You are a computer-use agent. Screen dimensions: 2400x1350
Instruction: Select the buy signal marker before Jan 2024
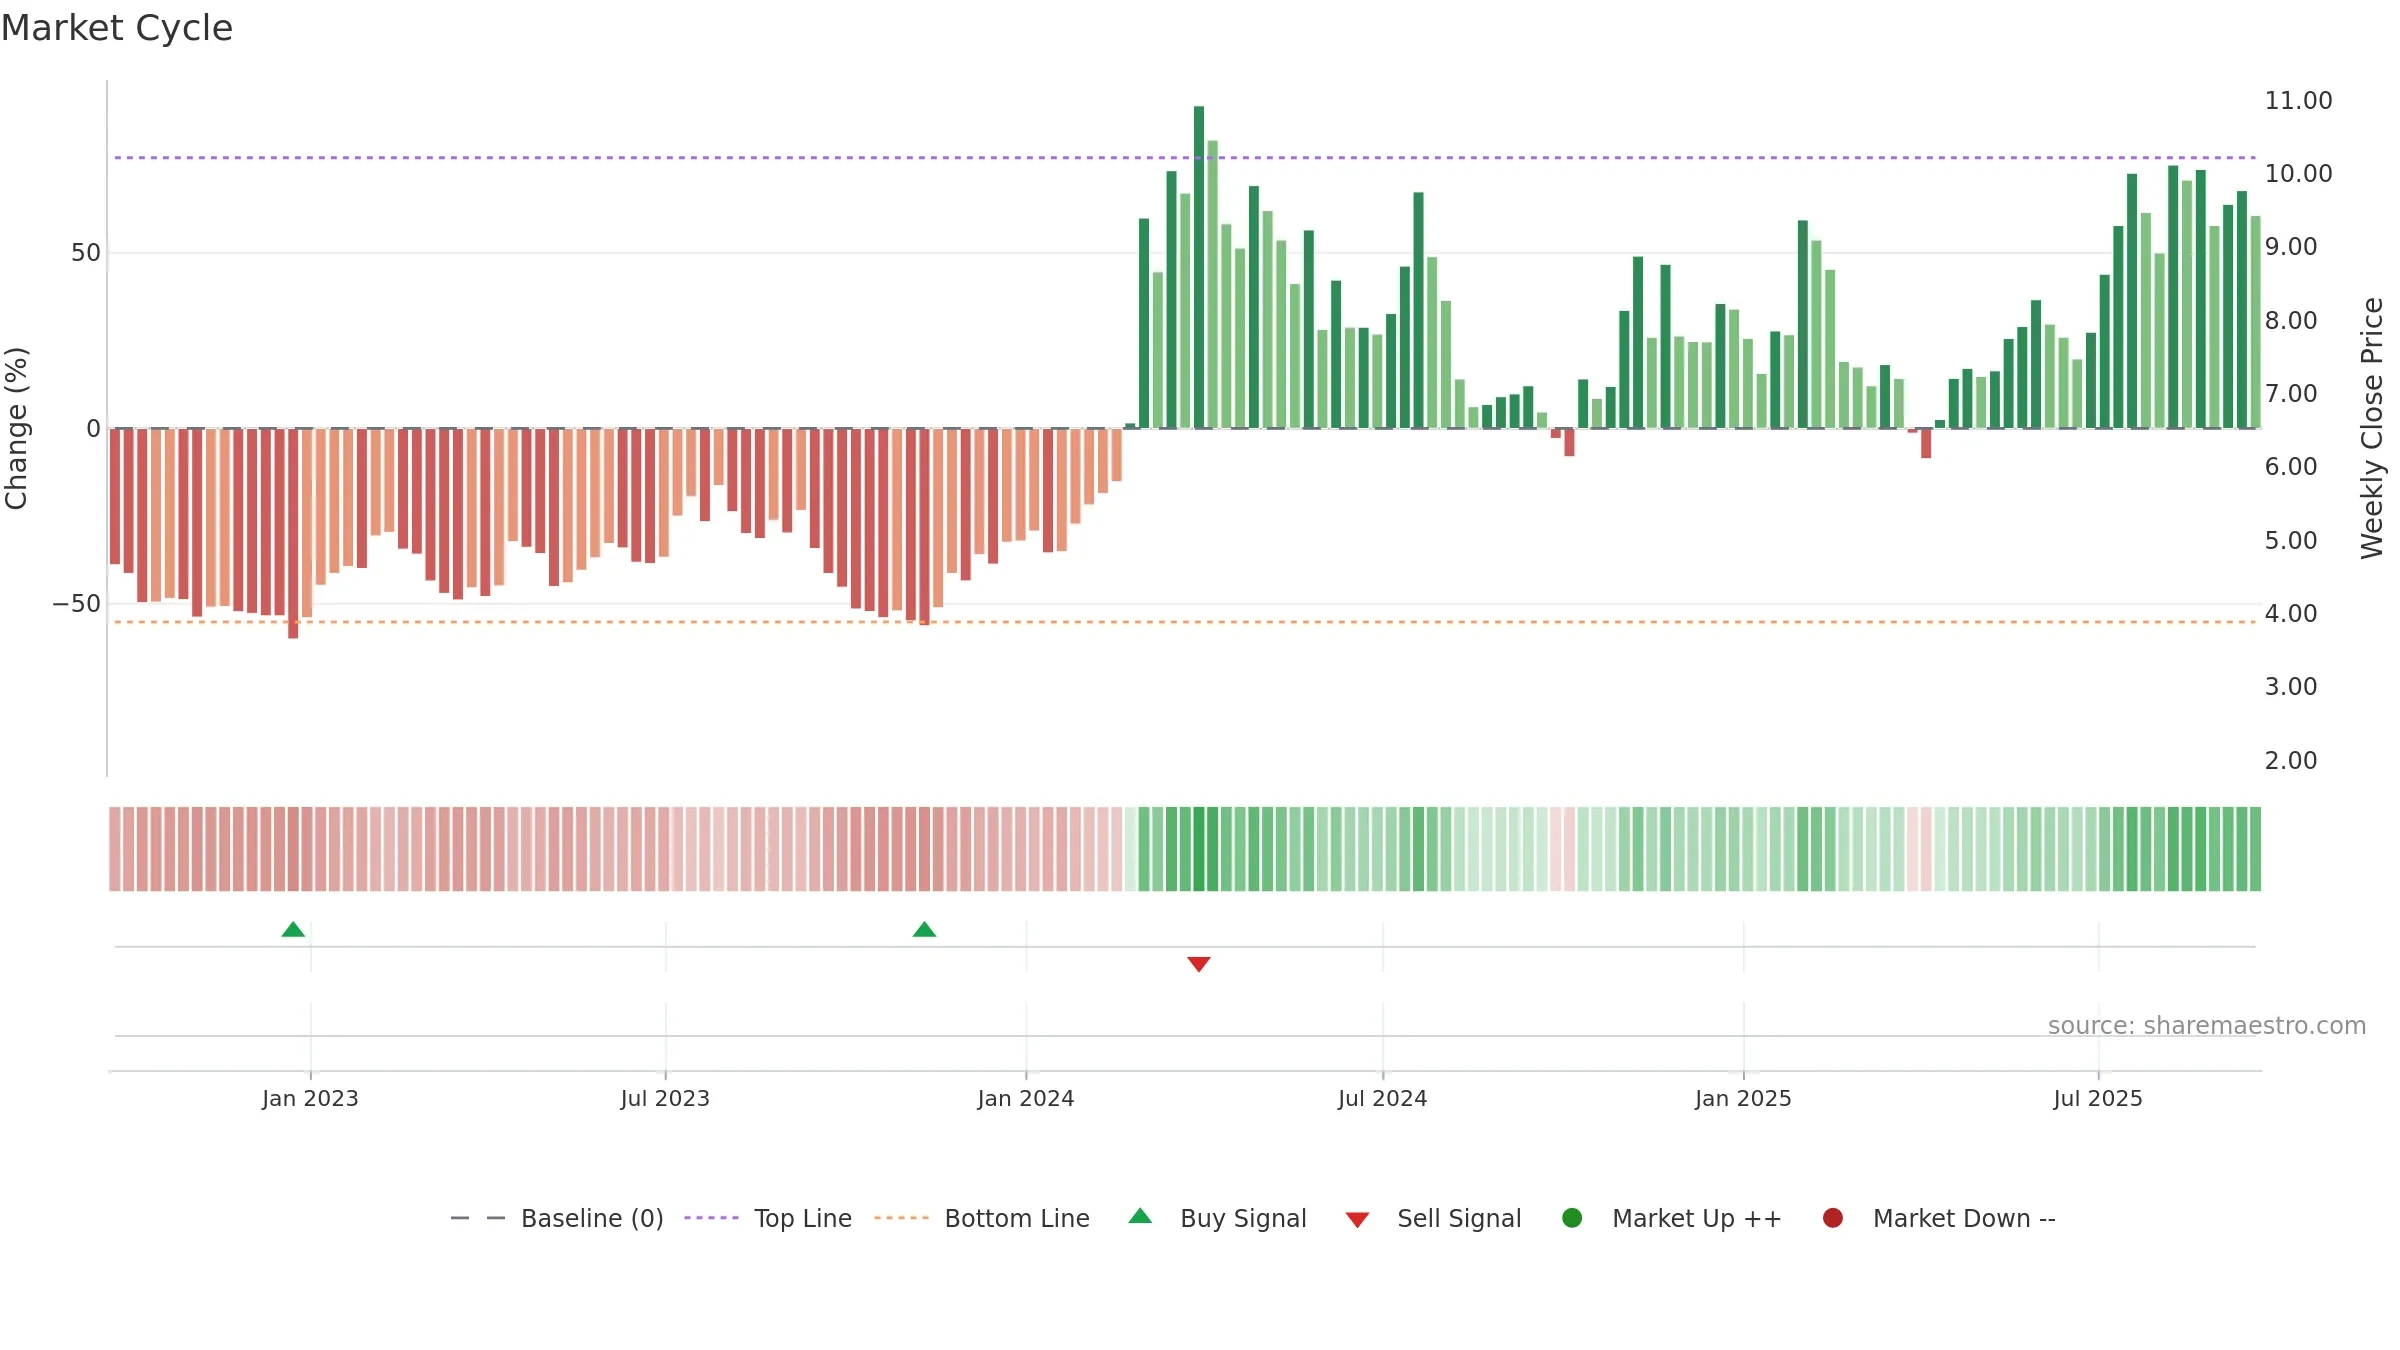click(x=924, y=930)
